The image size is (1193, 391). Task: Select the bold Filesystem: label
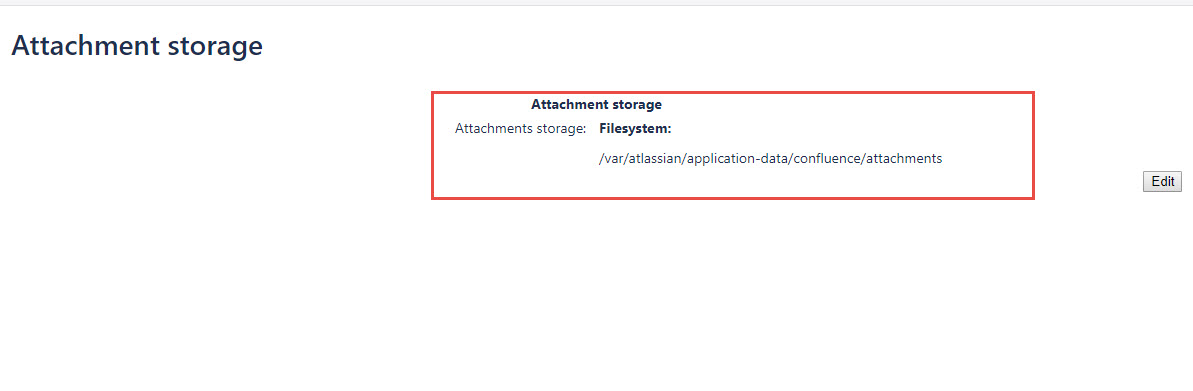[x=635, y=129]
